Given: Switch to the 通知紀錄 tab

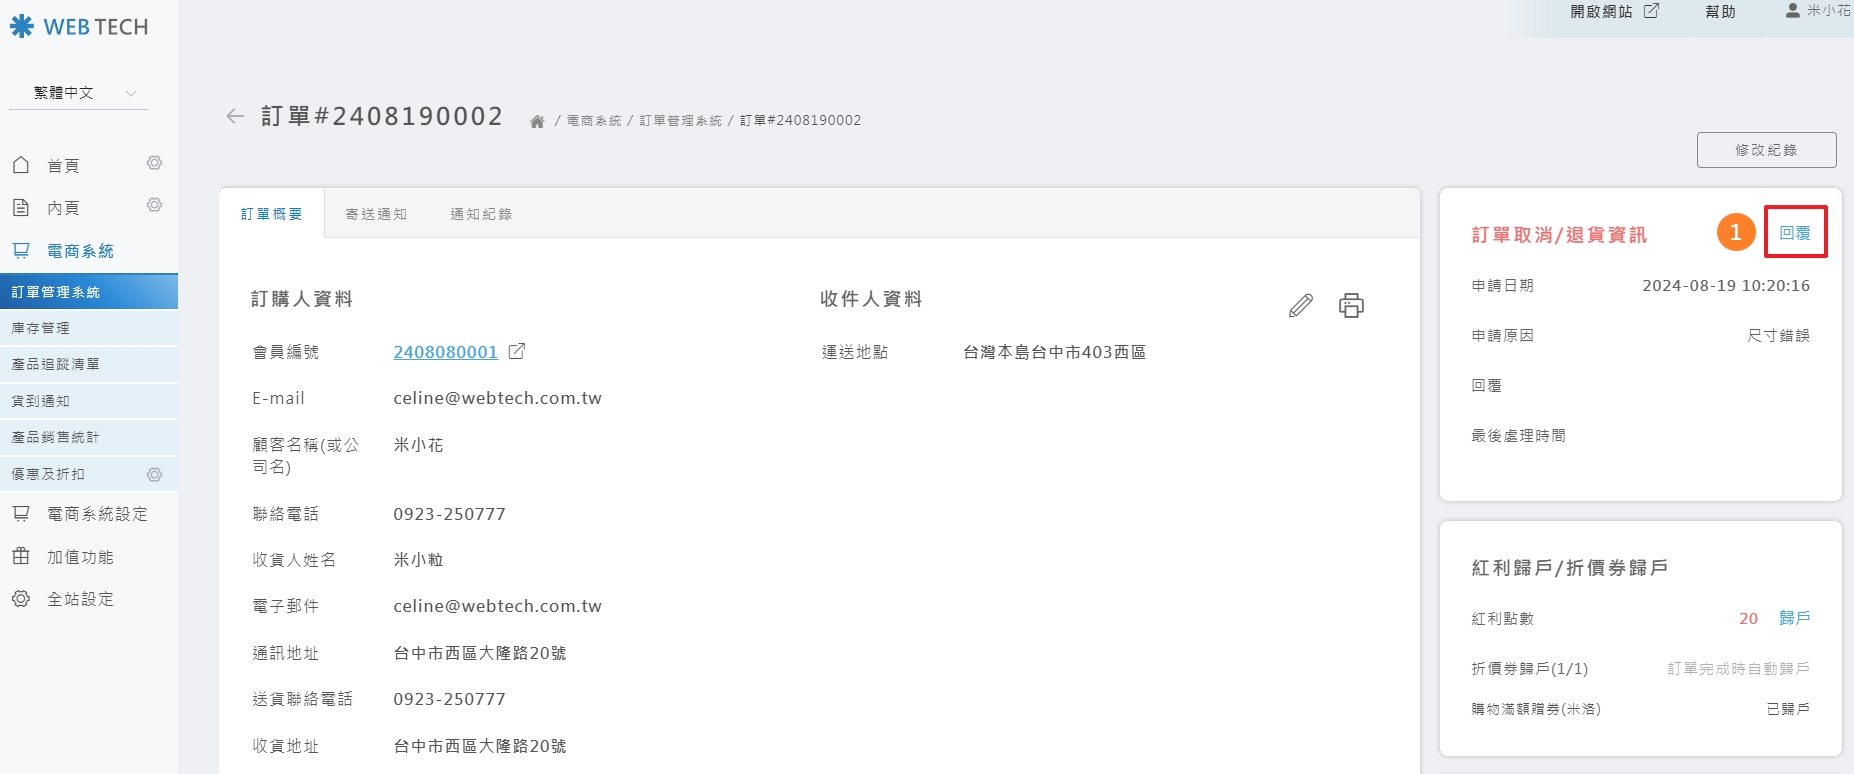Looking at the screenshot, I should (481, 214).
